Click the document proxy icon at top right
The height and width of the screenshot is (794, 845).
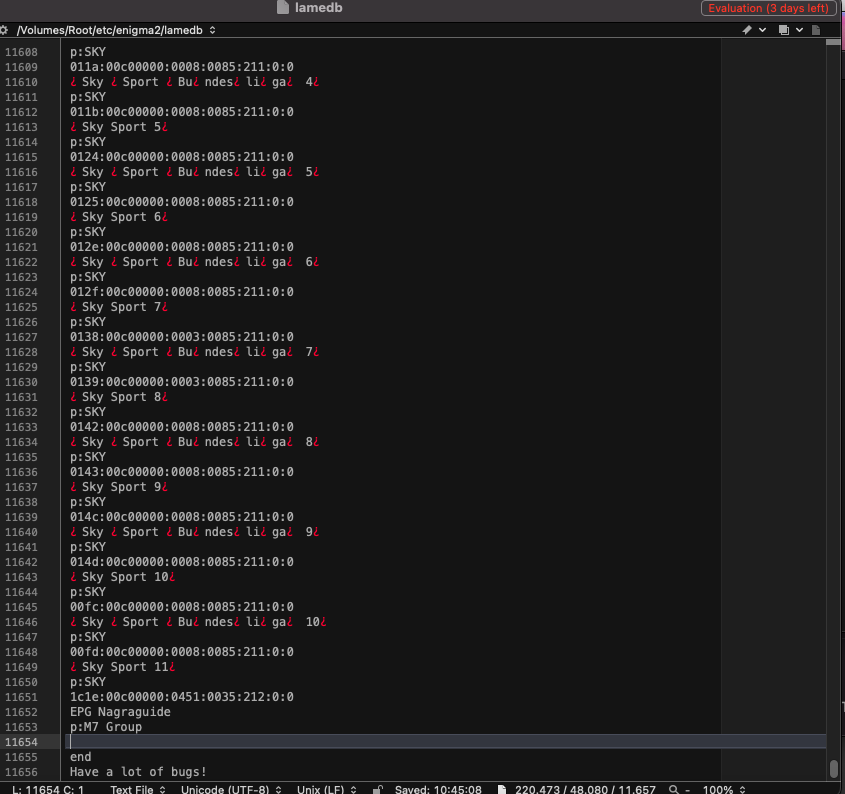[819, 31]
